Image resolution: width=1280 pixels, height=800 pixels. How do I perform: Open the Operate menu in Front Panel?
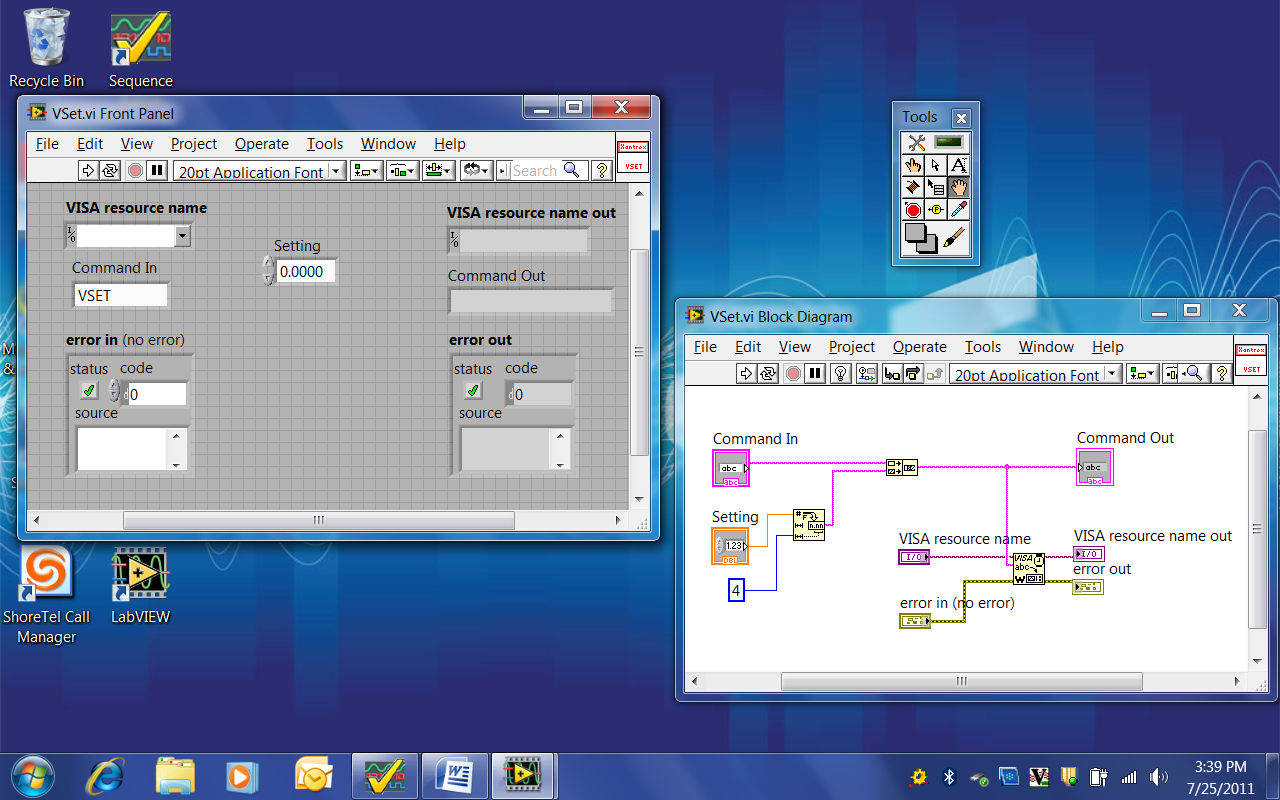pos(261,144)
